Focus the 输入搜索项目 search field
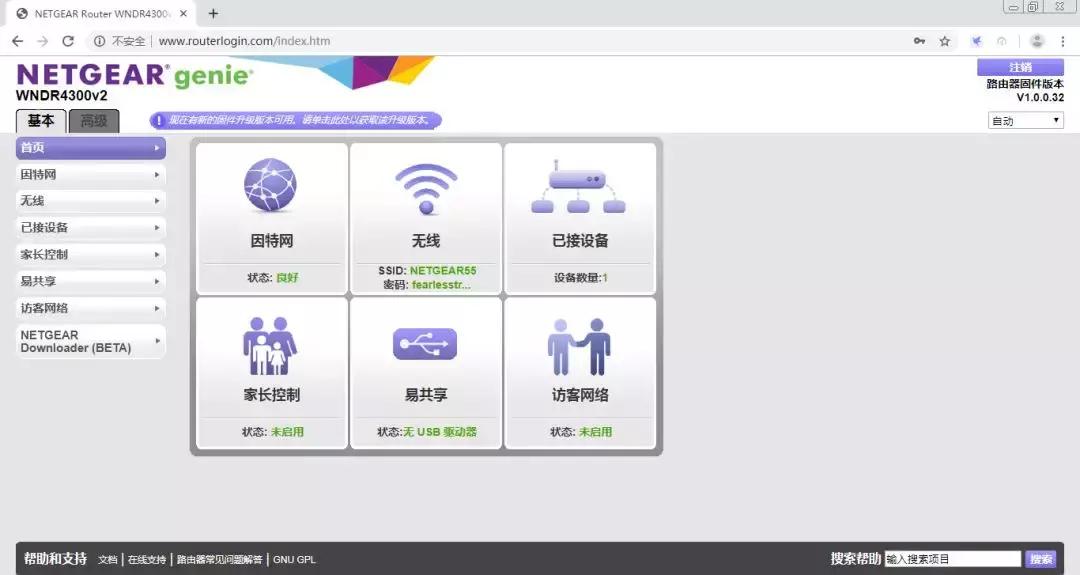1080x575 pixels. click(953, 558)
